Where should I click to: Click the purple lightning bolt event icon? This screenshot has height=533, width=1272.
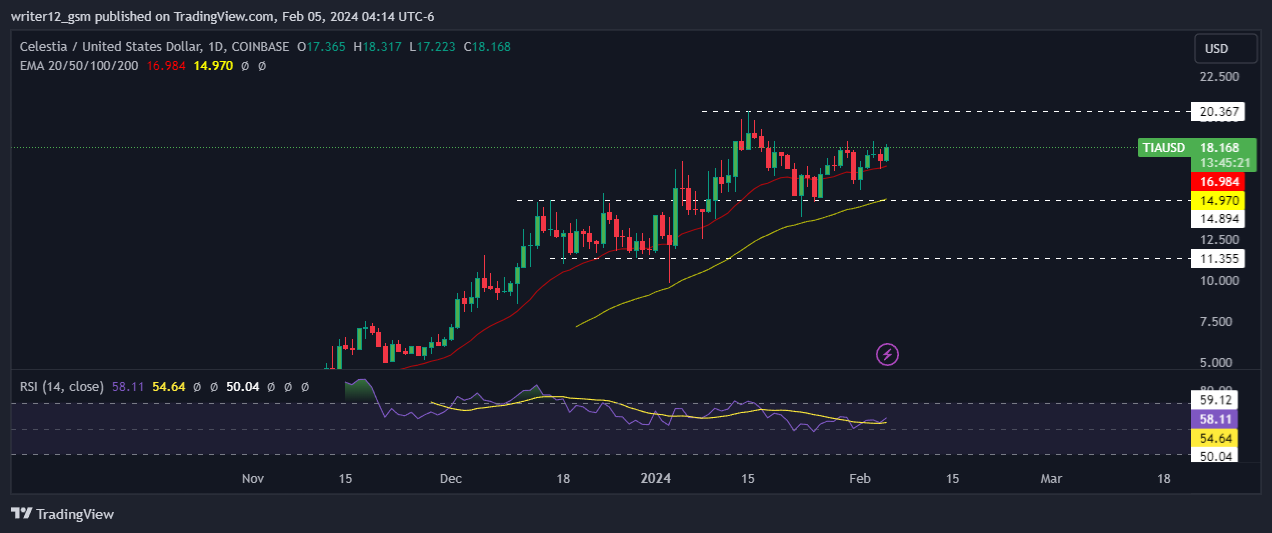click(x=887, y=353)
